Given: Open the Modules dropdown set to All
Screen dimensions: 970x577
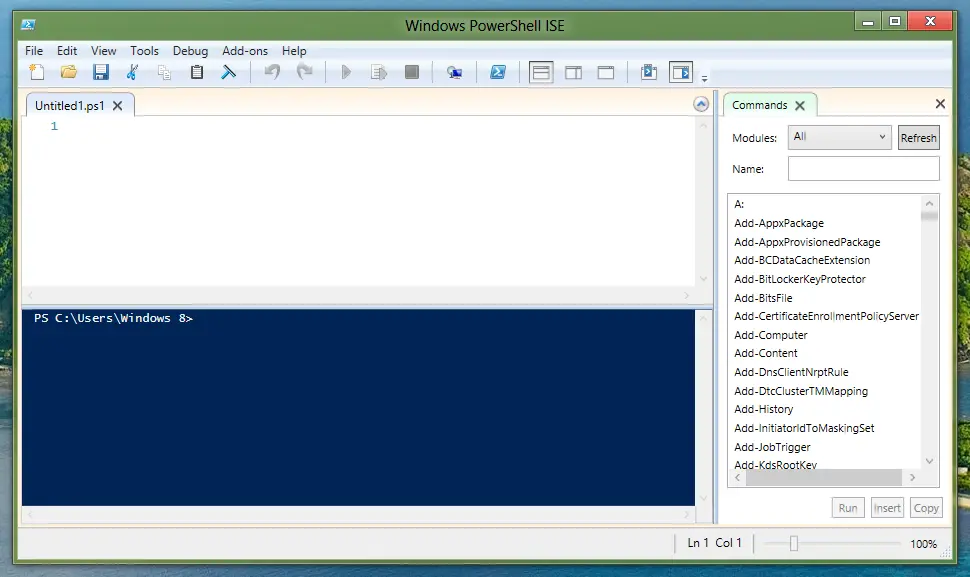Looking at the screenshot, I should tap(839, 137).
